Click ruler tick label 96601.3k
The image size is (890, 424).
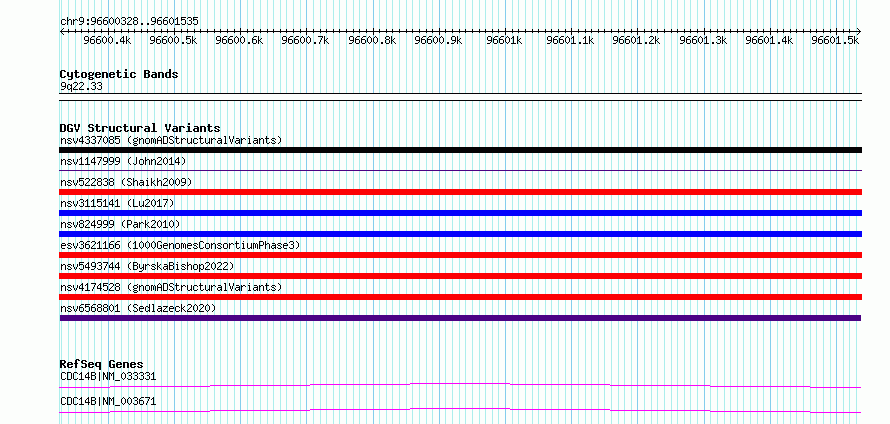tap(703, 40)
